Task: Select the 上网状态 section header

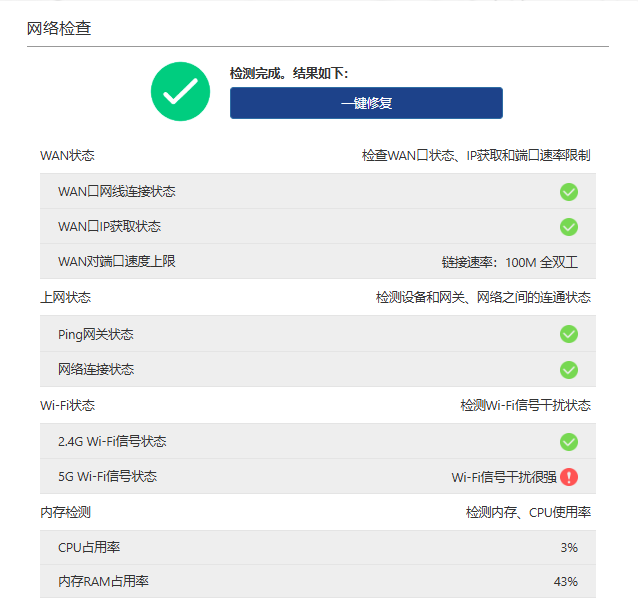Action: (65, 298)
